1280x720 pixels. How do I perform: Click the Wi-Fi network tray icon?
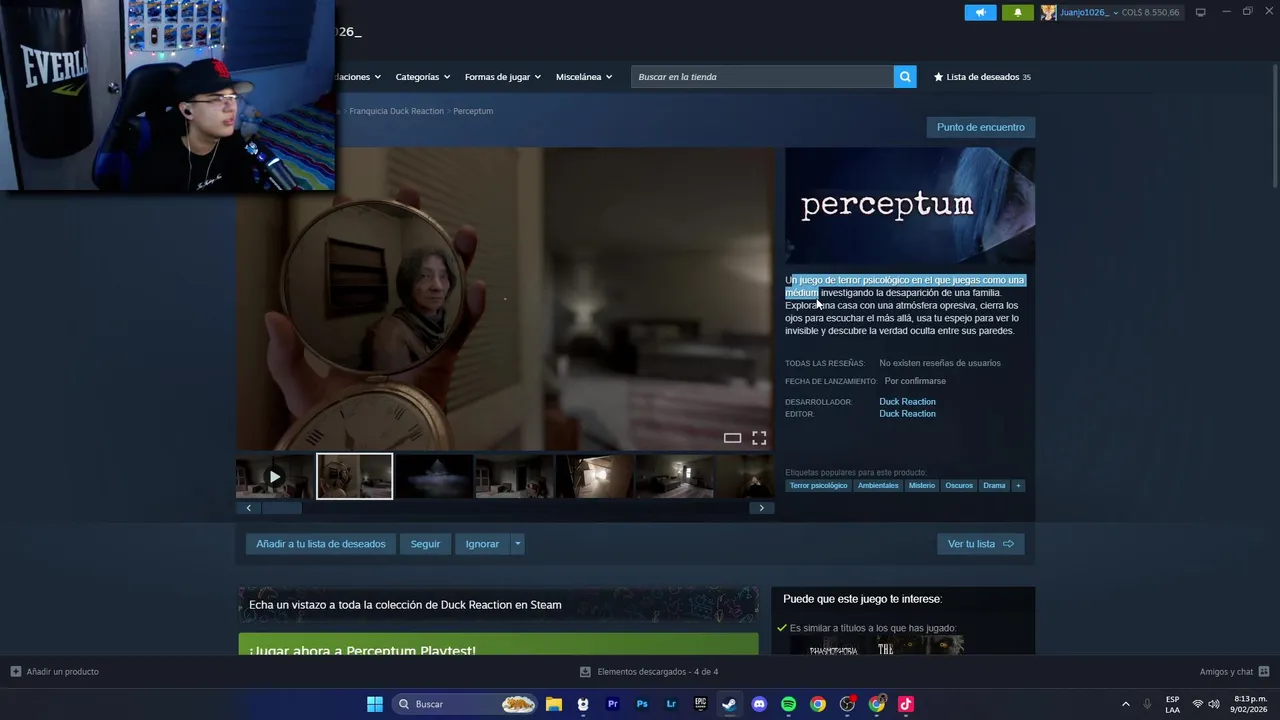pos(1198,704)
